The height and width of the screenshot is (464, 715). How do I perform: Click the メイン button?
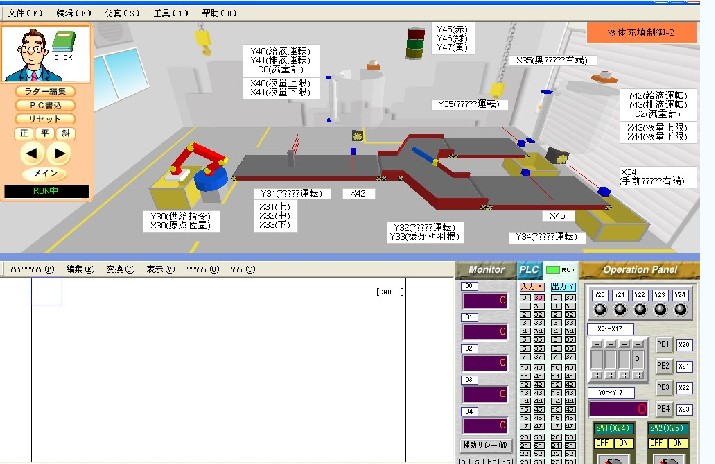point(45,173)
